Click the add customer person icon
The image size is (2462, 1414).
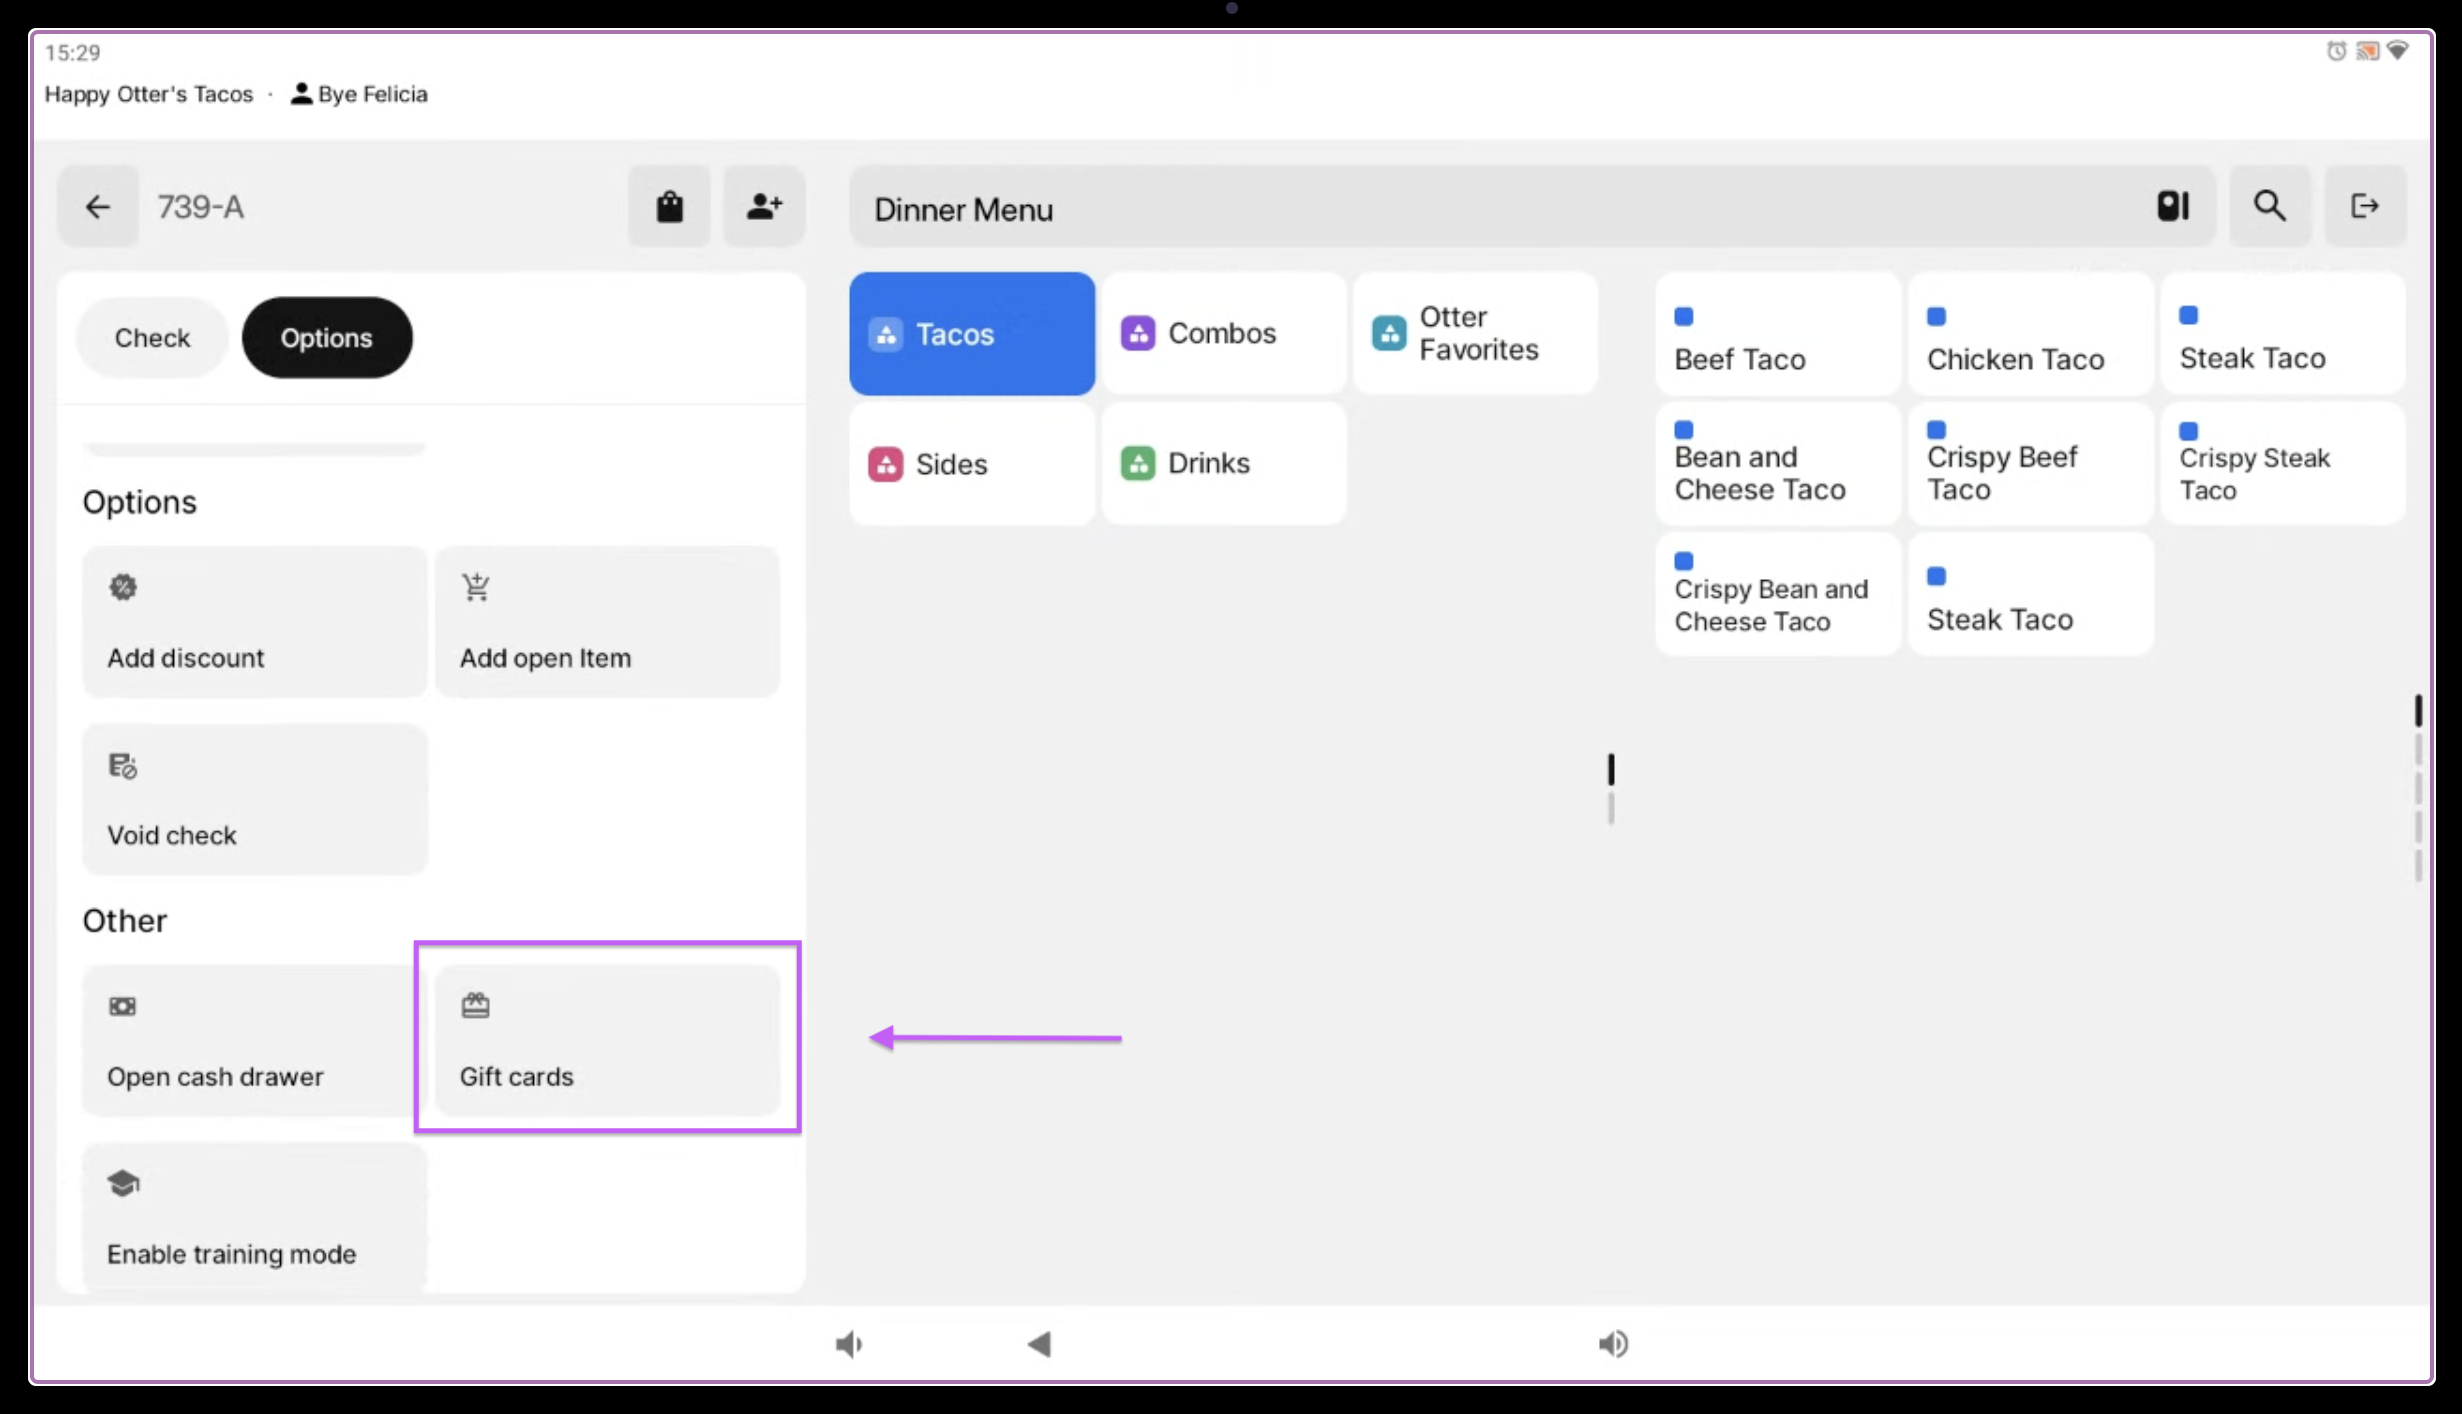pyautogui.click(x=764, y=207)
